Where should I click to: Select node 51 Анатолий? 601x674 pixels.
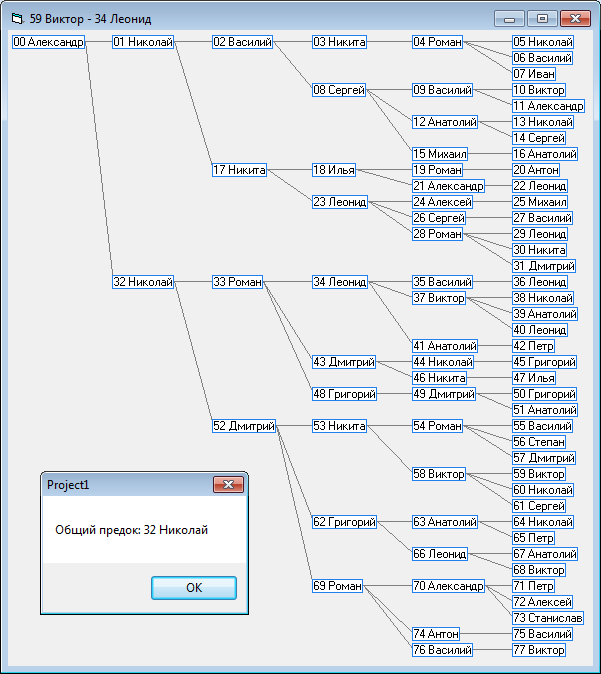545,410
